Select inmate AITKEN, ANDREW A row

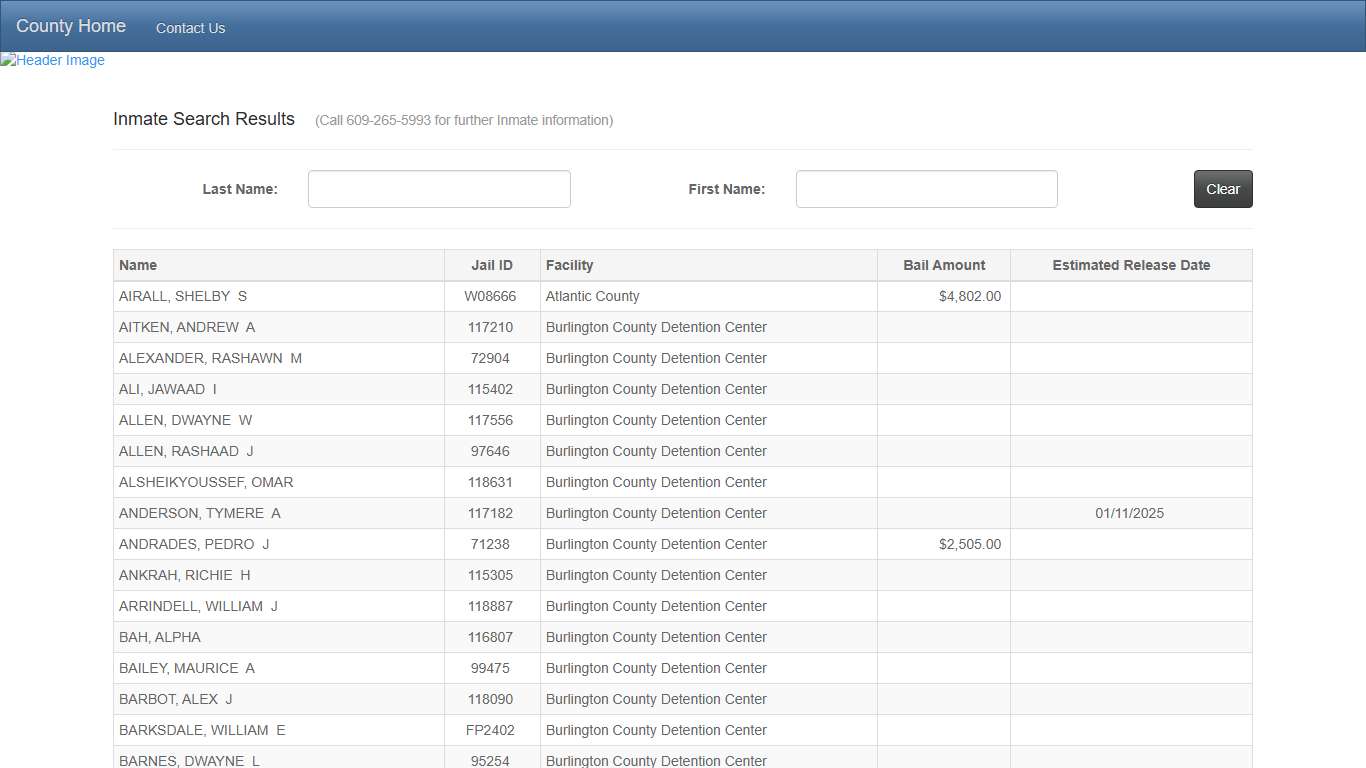click(187, 327)
